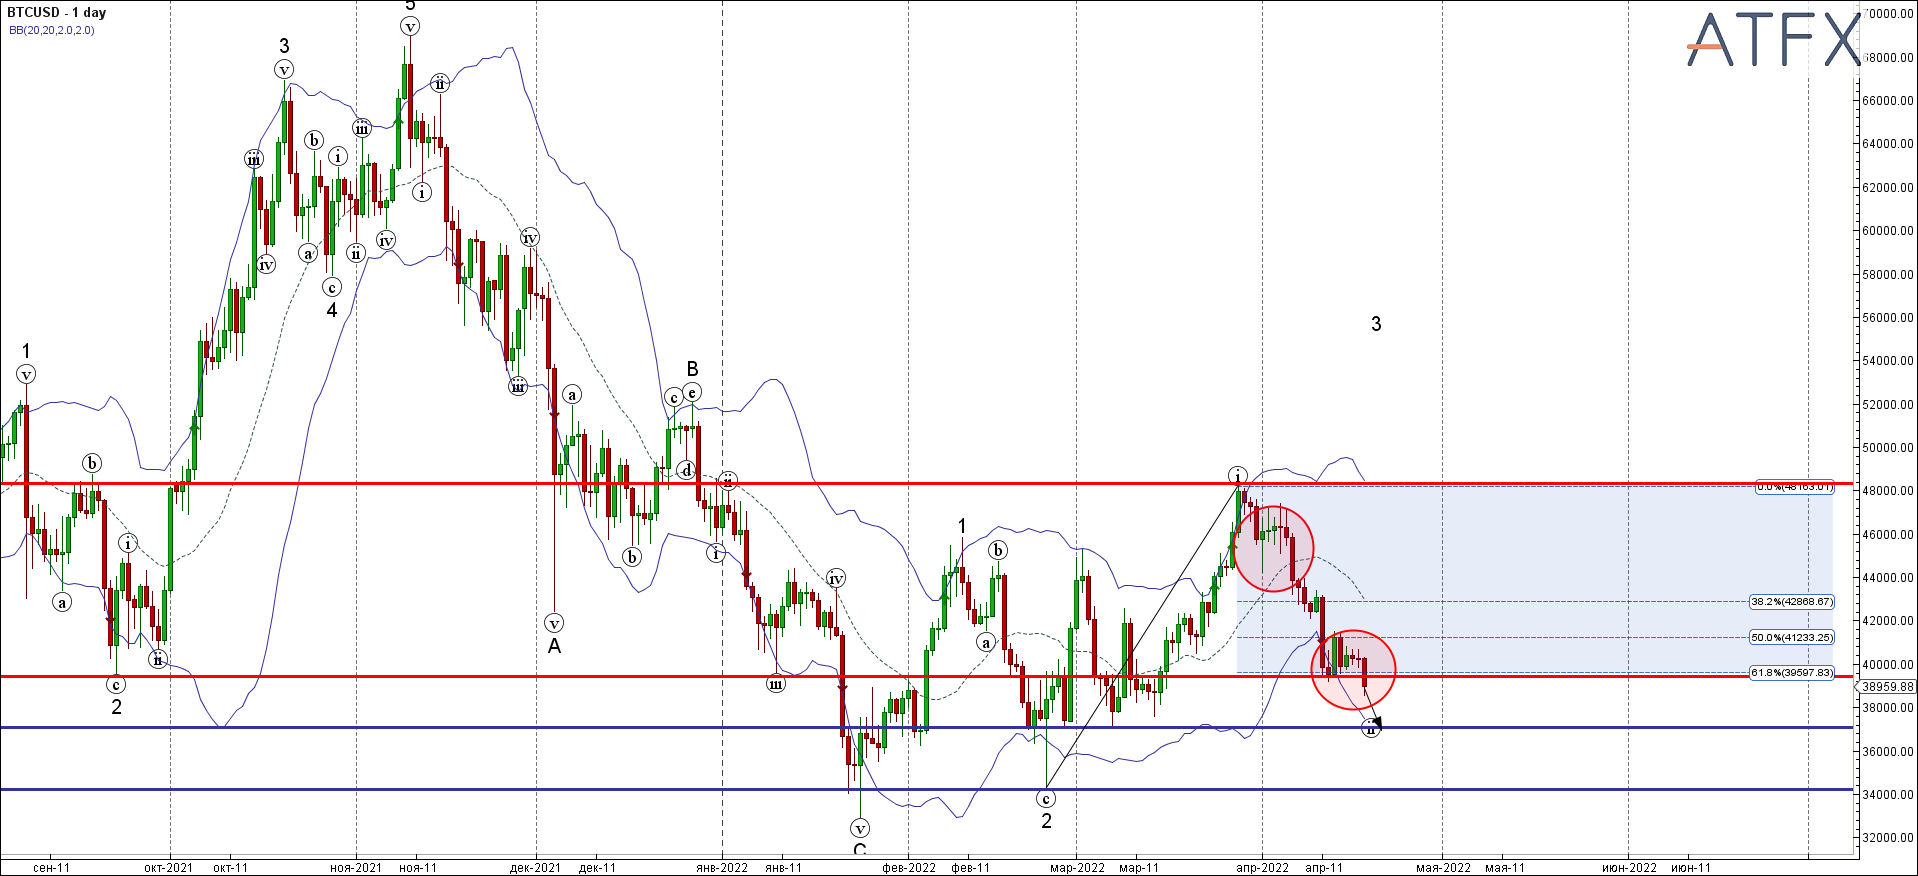
Task: Click the 50000.00 price axis label
Action: point(1889,448)
